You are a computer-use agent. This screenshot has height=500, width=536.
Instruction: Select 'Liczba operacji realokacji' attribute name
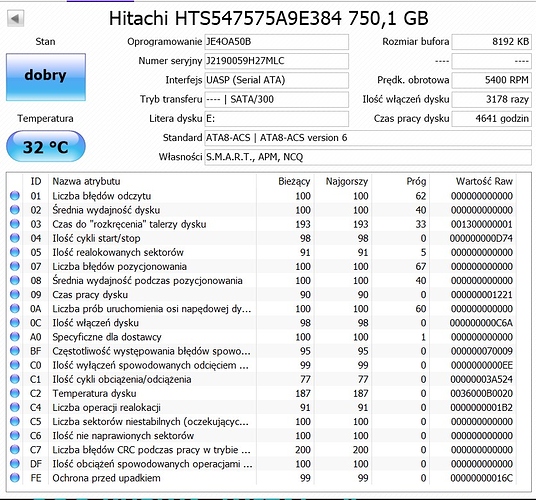point(106,407)
